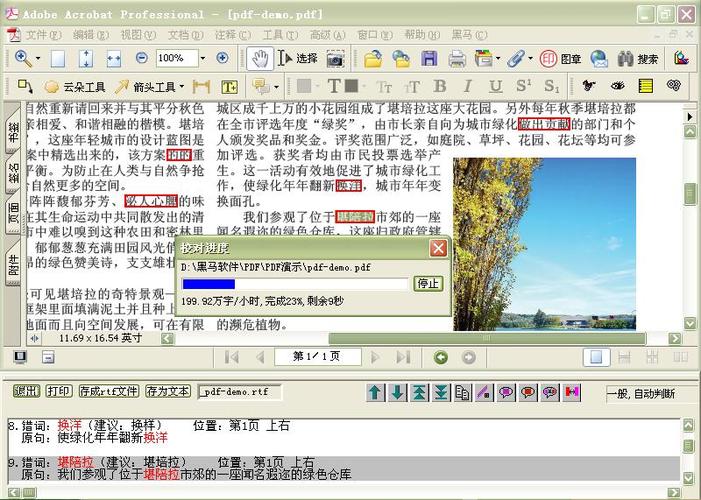The image size is (701, 500).
Task: Click the document horizontal scrollbar thumb
Action: (487, 339)
